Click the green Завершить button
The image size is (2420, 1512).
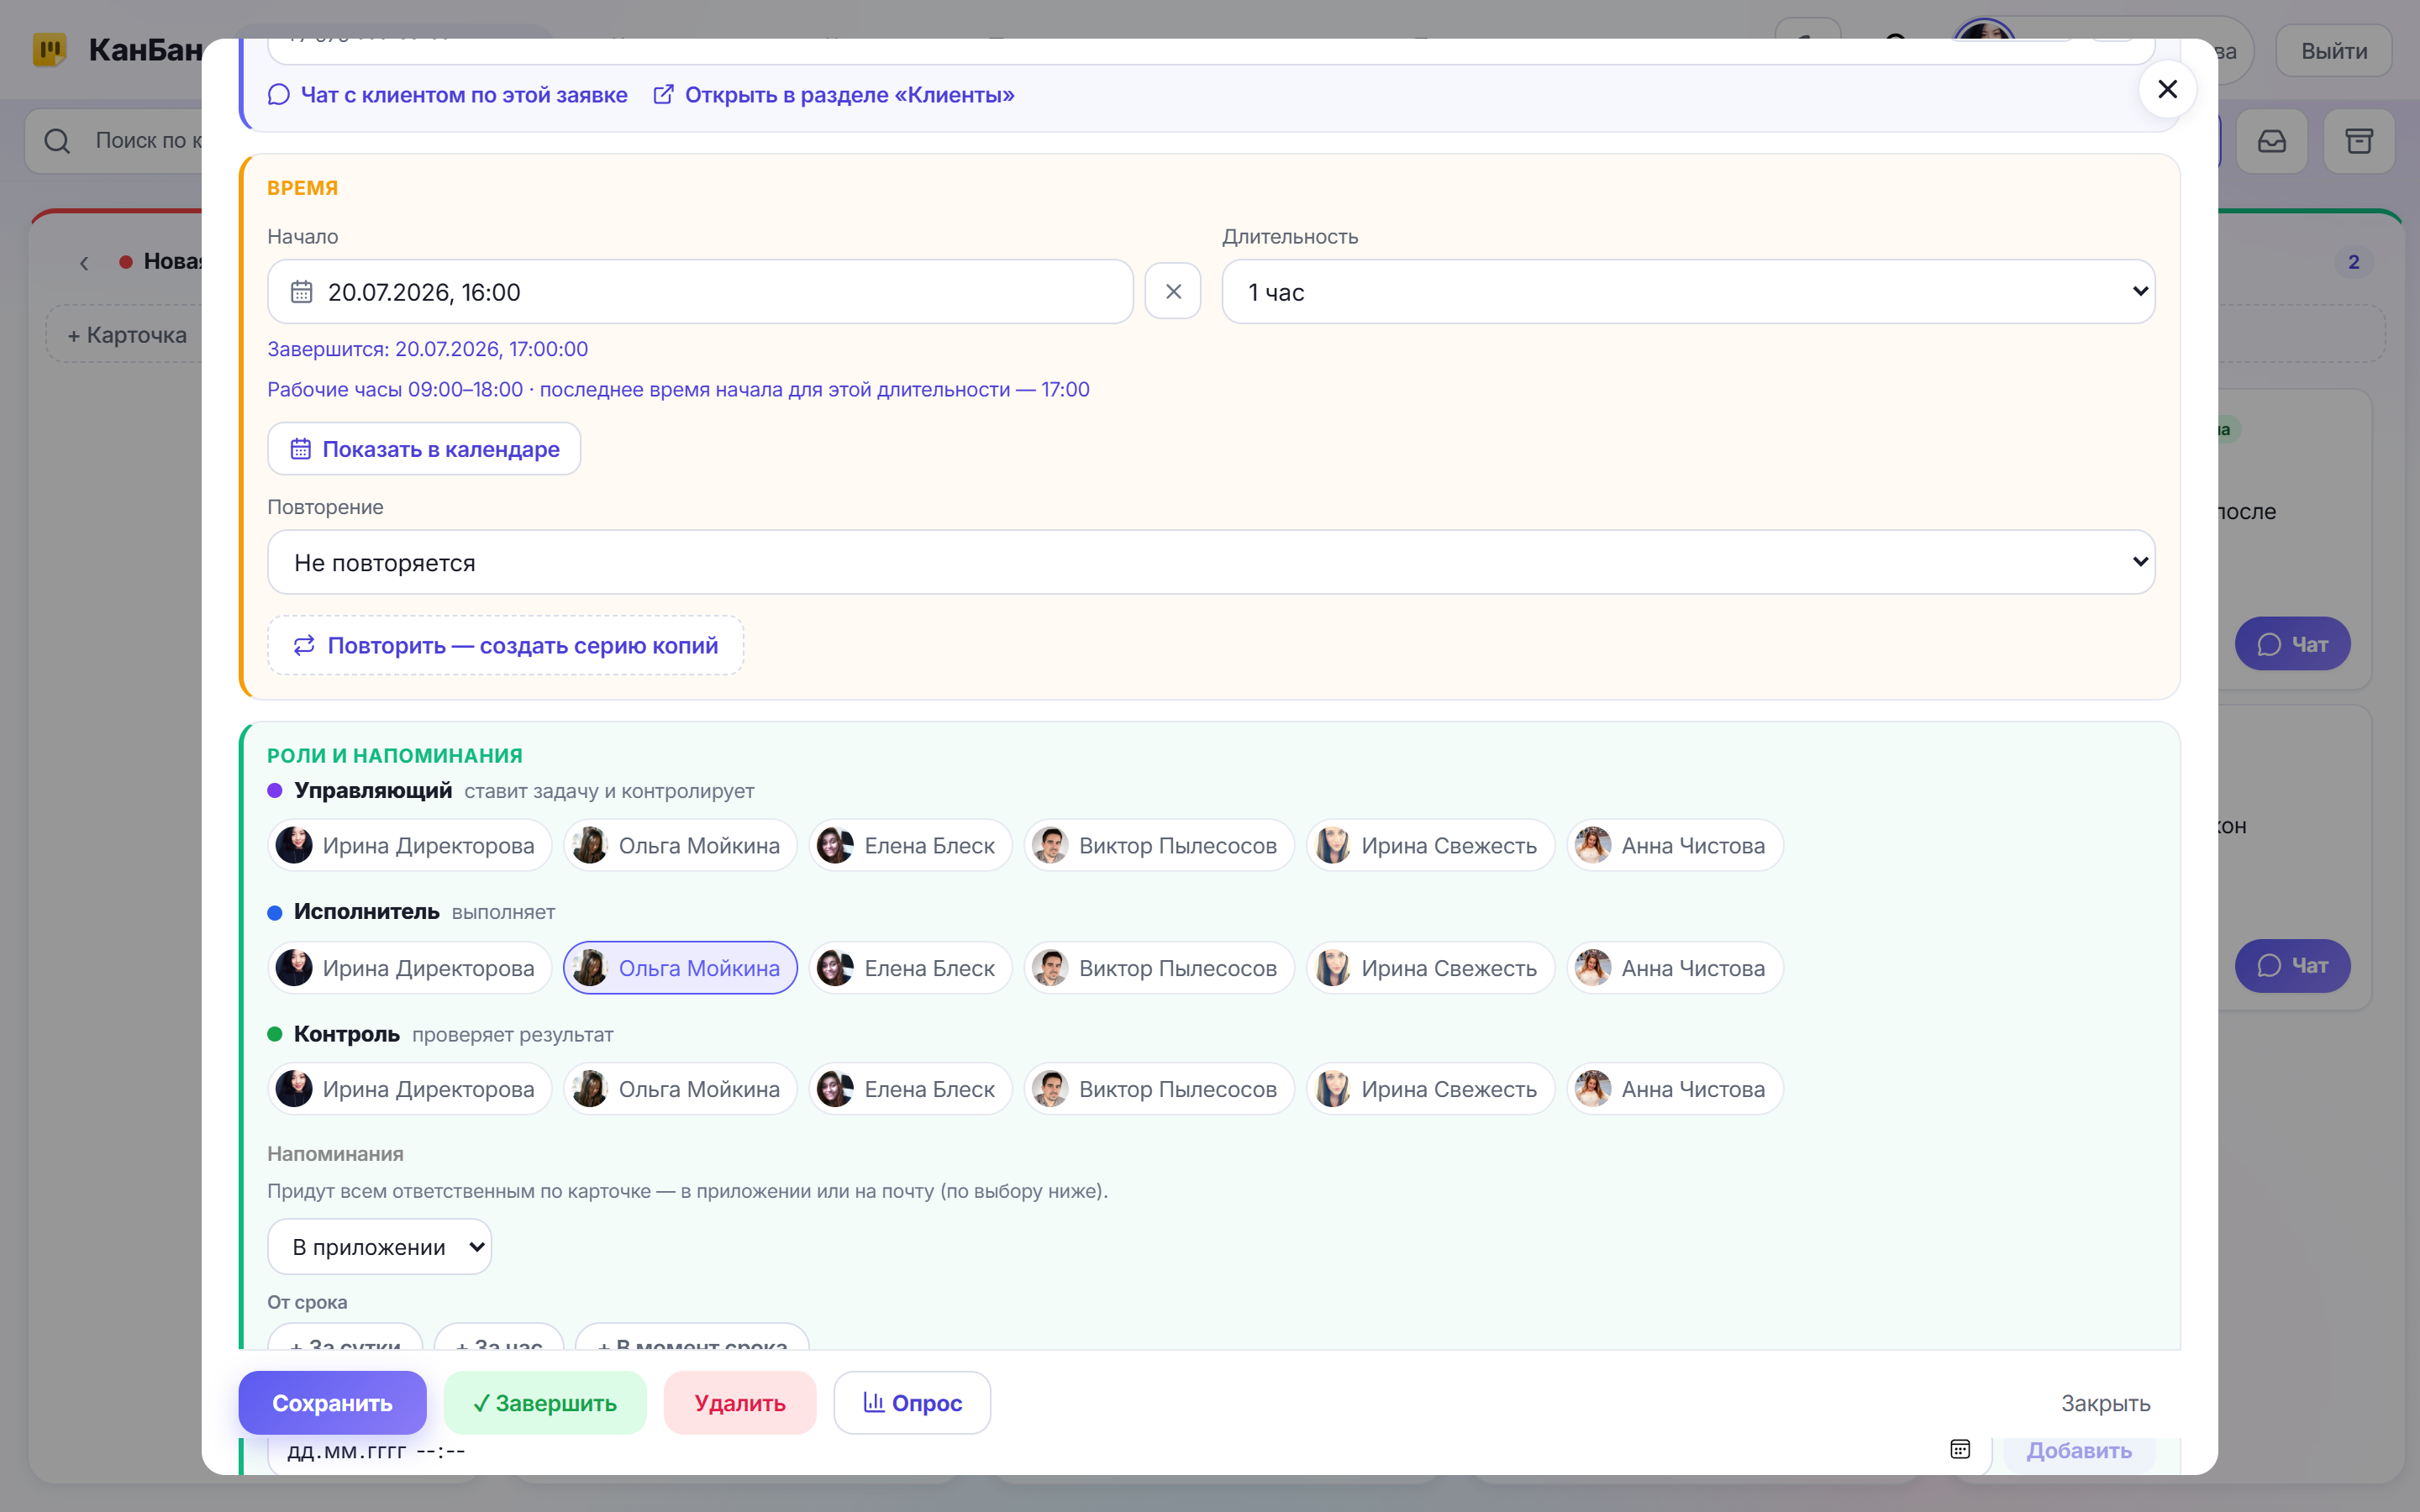(545, 1403)
